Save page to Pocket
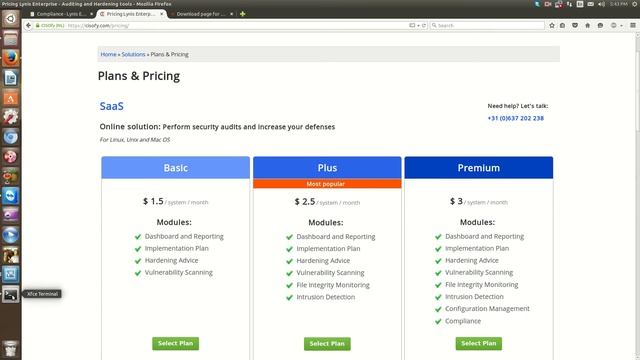The height and width of the screenshot is (360, 640). (575, 25)
